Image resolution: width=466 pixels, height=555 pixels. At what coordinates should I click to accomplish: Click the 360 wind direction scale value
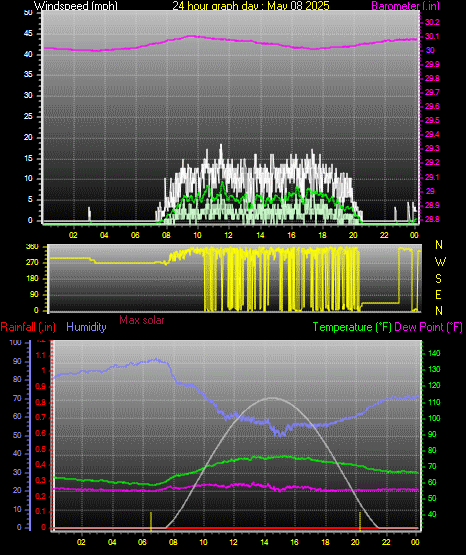point(32,247)
